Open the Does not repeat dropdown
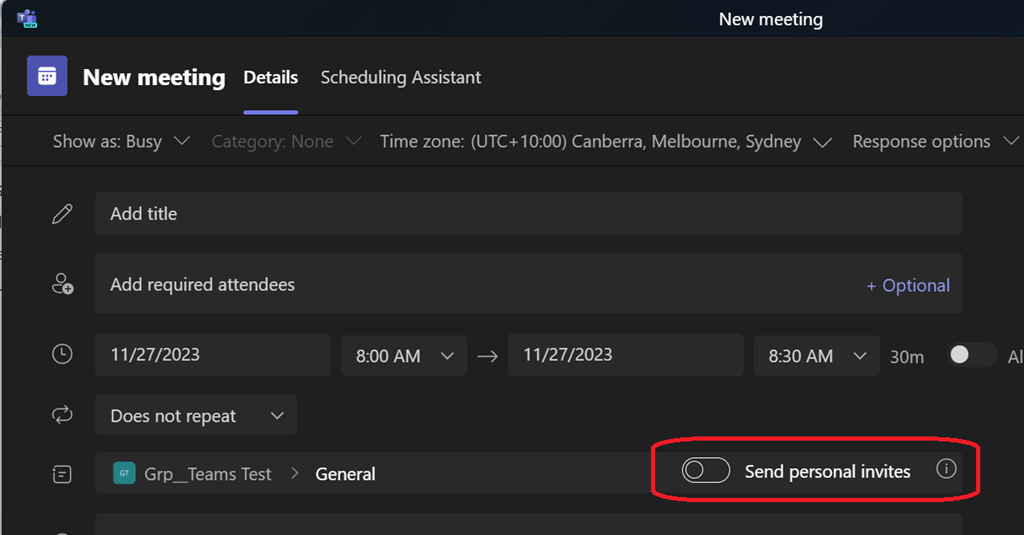Screen dimensions: 1024x535 pos(196,416)
